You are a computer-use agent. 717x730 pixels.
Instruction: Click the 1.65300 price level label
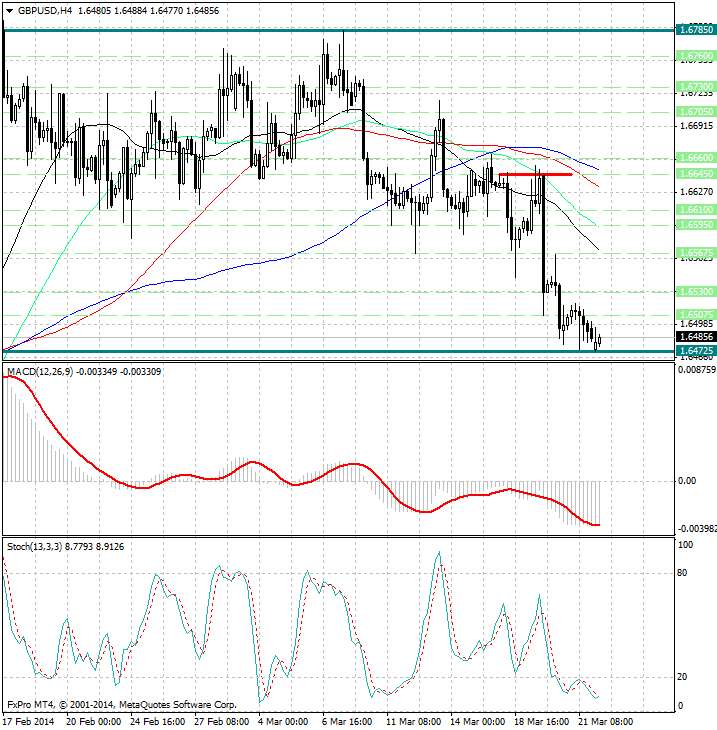click(x=694, y=291)
